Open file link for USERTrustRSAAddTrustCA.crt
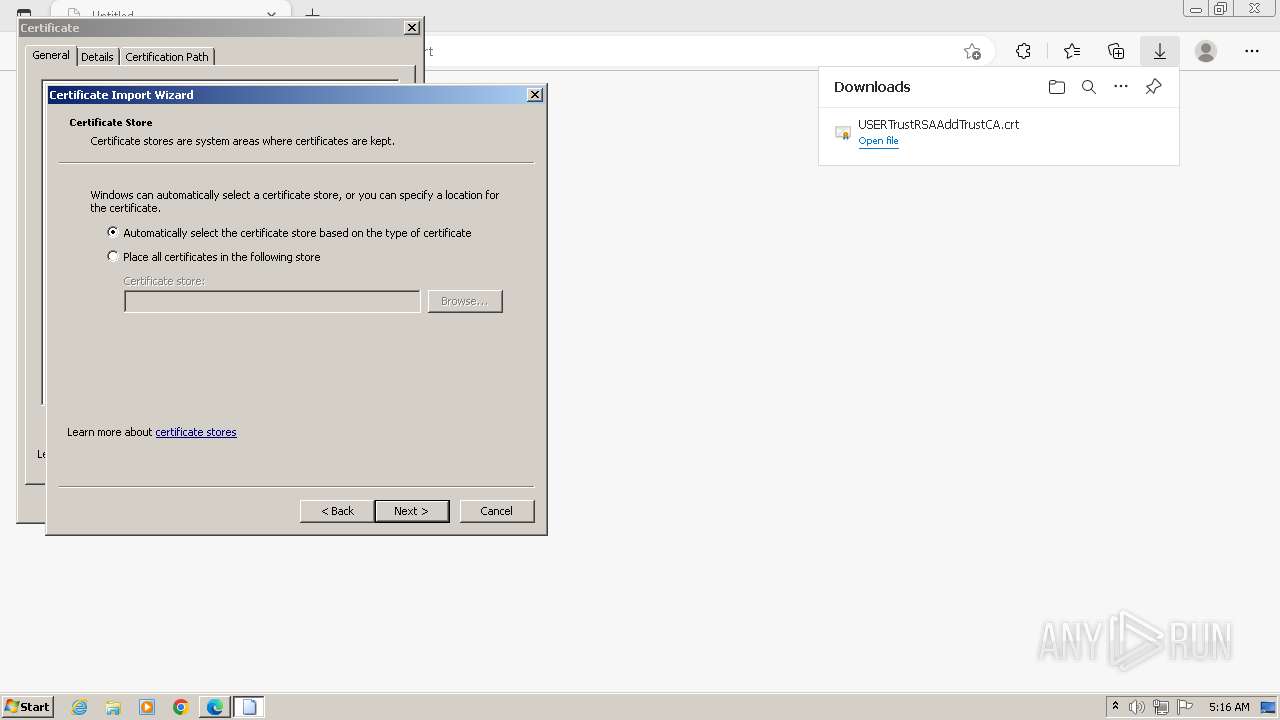 pos(878,141)
